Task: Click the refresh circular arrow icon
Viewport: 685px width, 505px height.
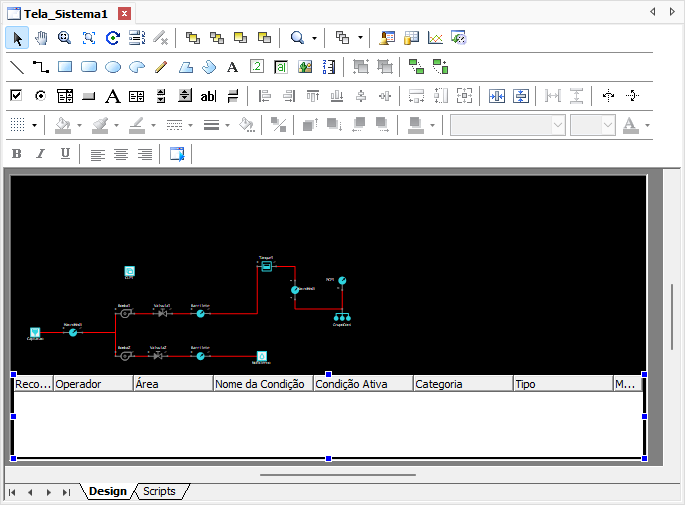Action: 113,38
